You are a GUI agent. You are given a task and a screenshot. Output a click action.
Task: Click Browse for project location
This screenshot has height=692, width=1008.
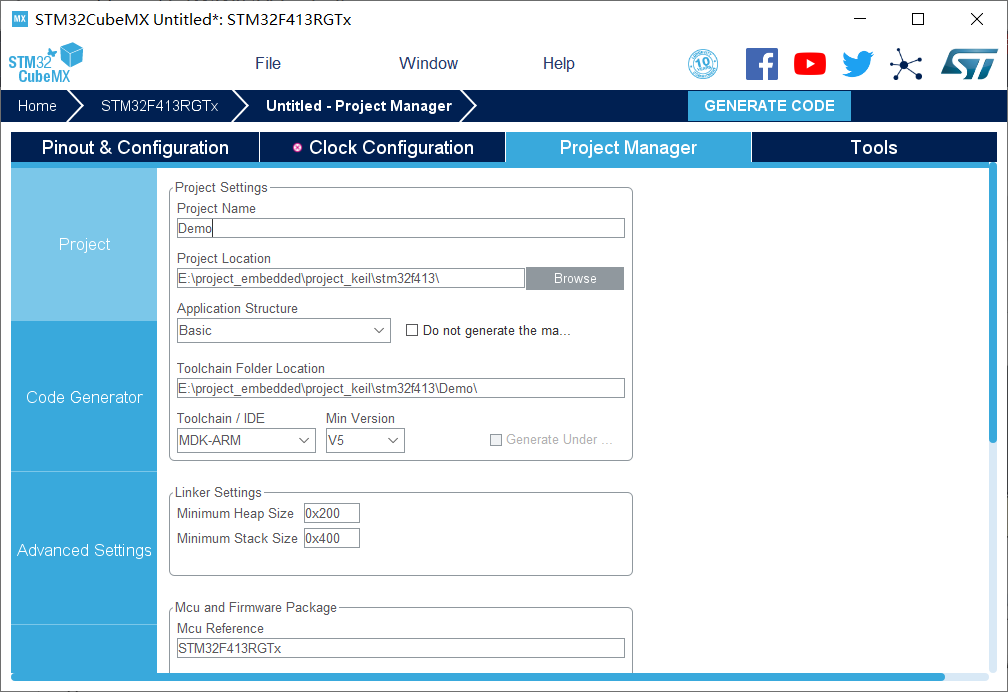coord(575,278)
